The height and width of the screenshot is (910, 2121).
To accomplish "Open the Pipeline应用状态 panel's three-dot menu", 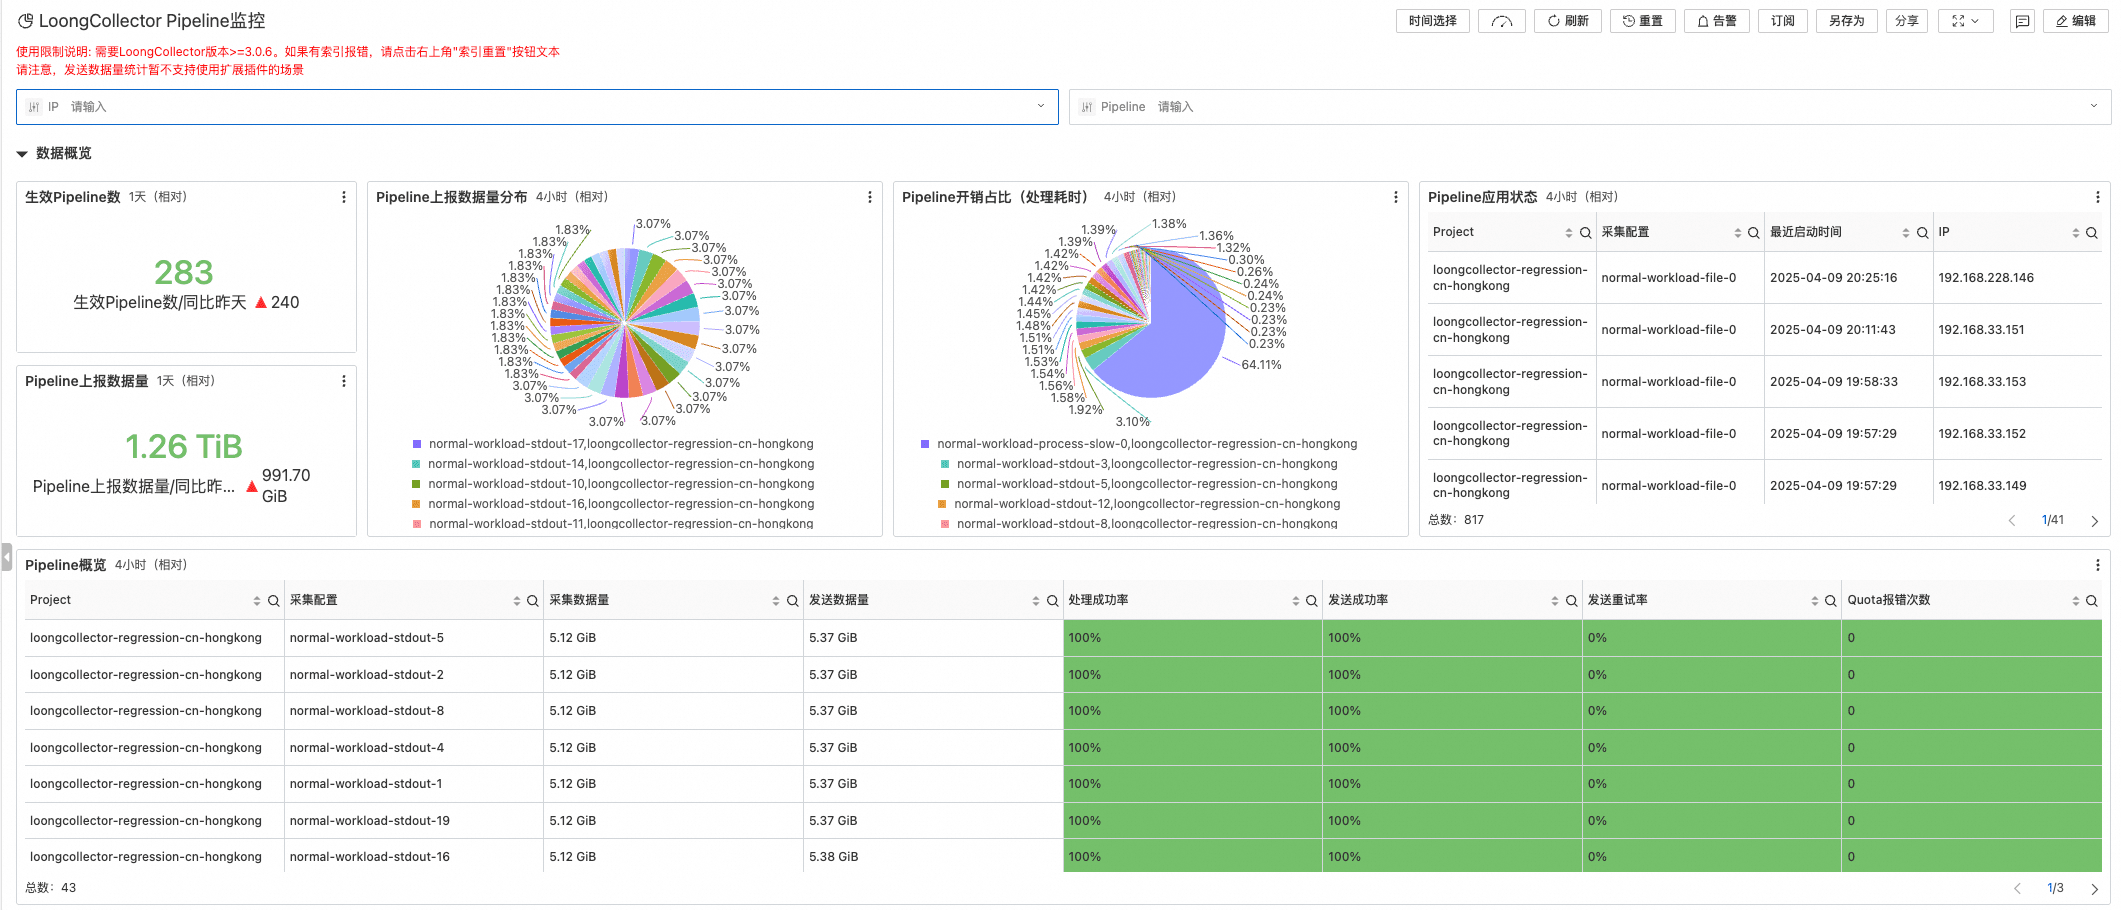I will point(2097,198).
